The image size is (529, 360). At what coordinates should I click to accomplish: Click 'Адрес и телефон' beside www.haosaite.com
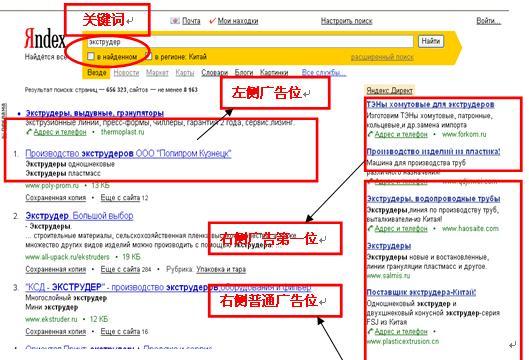[401, 228]
